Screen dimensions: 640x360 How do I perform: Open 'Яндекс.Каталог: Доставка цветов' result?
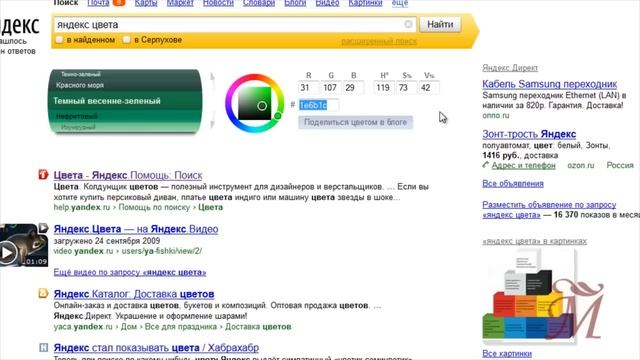(134, 294)
